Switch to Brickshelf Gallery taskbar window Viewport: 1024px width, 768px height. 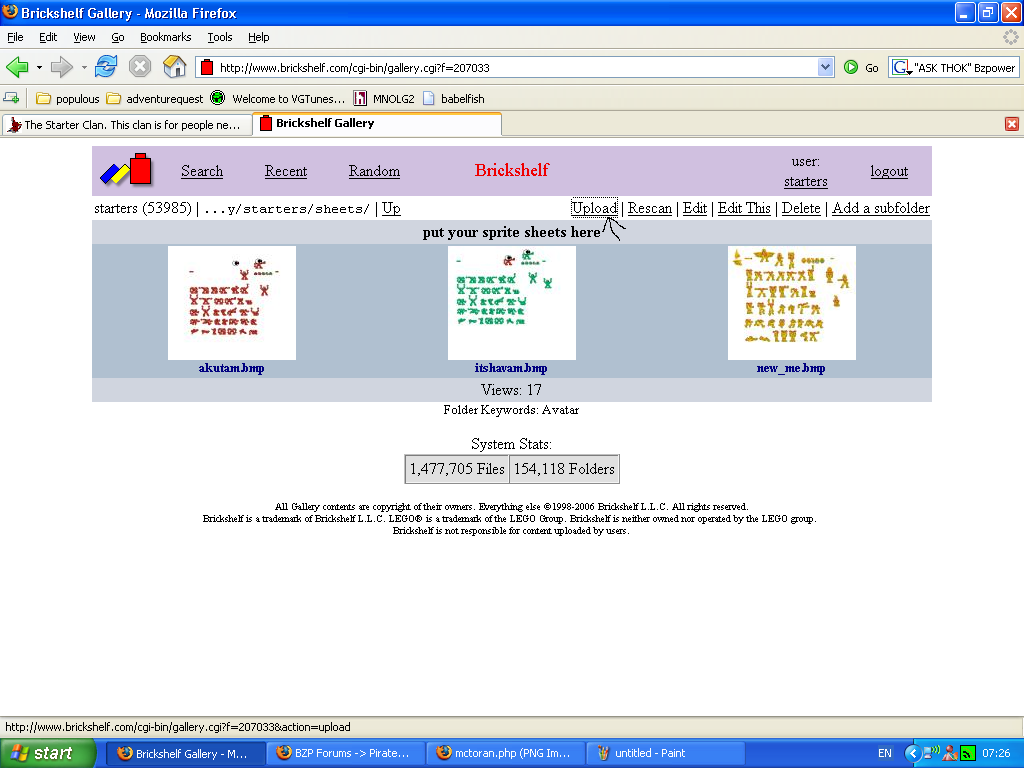tap(185, 753)
